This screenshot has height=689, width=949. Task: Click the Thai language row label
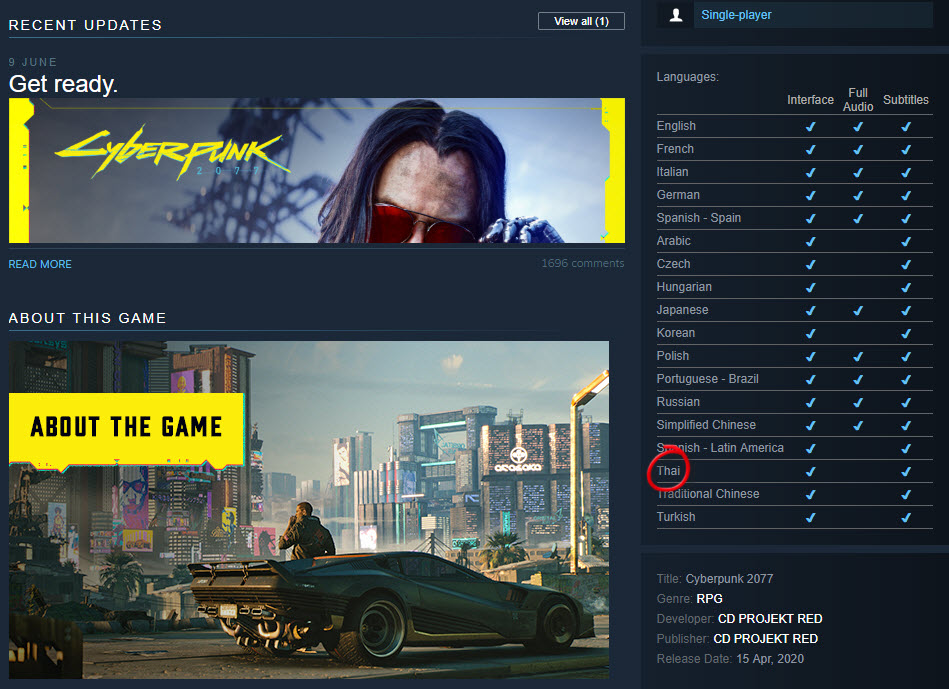(668, 471)
